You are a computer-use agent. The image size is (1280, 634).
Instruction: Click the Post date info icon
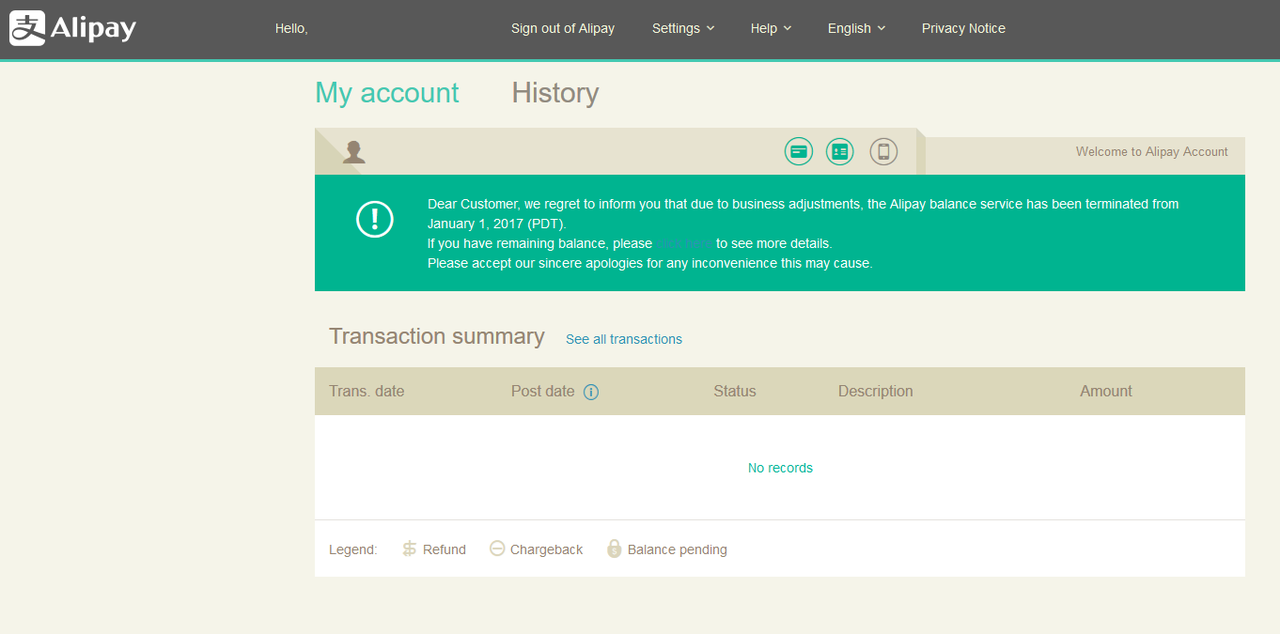591,392
